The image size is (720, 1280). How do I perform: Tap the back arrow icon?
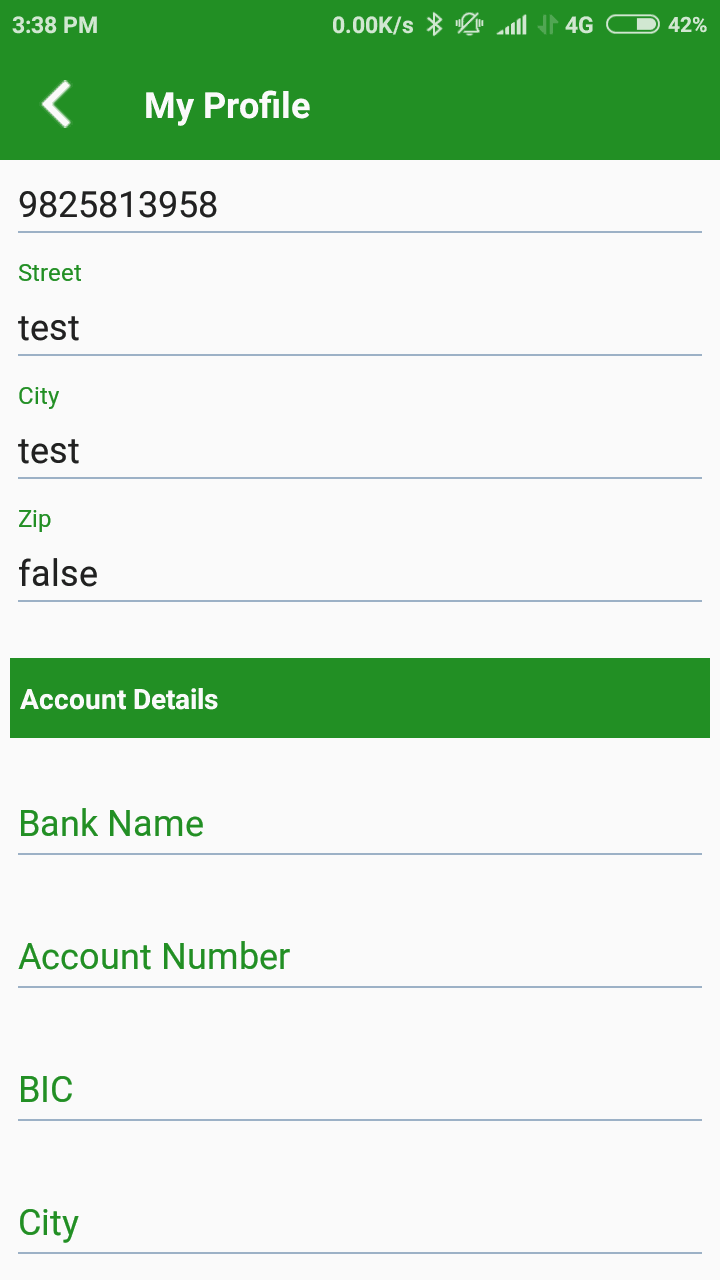click(x=57, y=105)
